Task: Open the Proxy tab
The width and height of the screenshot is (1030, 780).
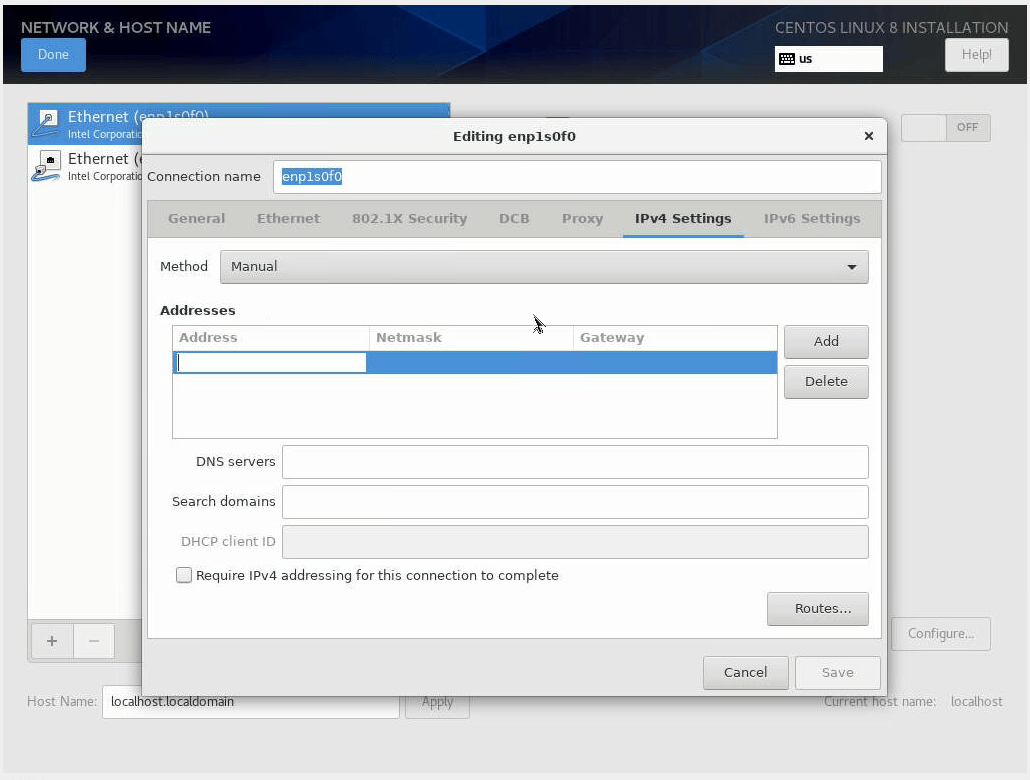Action: 582,219
